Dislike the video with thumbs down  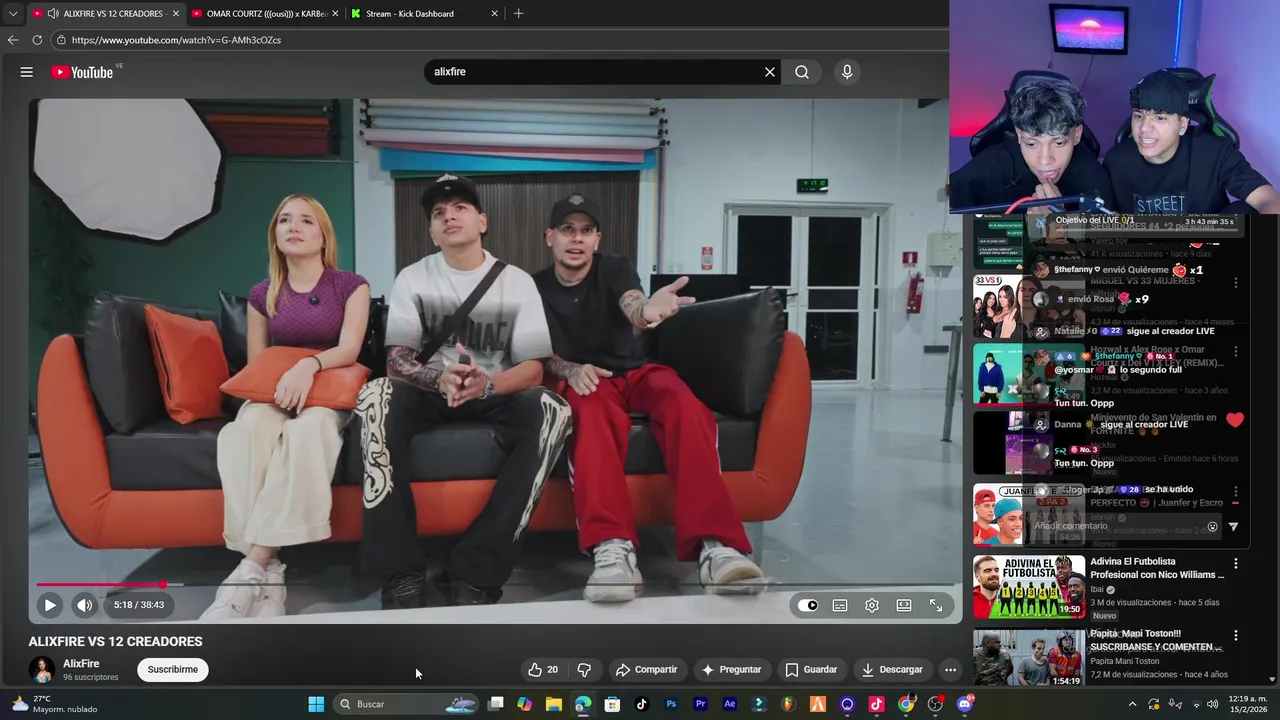584,670
